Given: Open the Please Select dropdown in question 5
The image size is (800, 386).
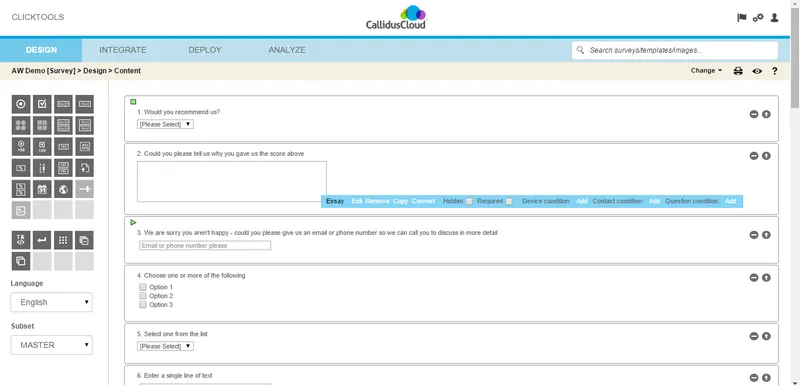Looking at the screenshot, I should point(165,346).
